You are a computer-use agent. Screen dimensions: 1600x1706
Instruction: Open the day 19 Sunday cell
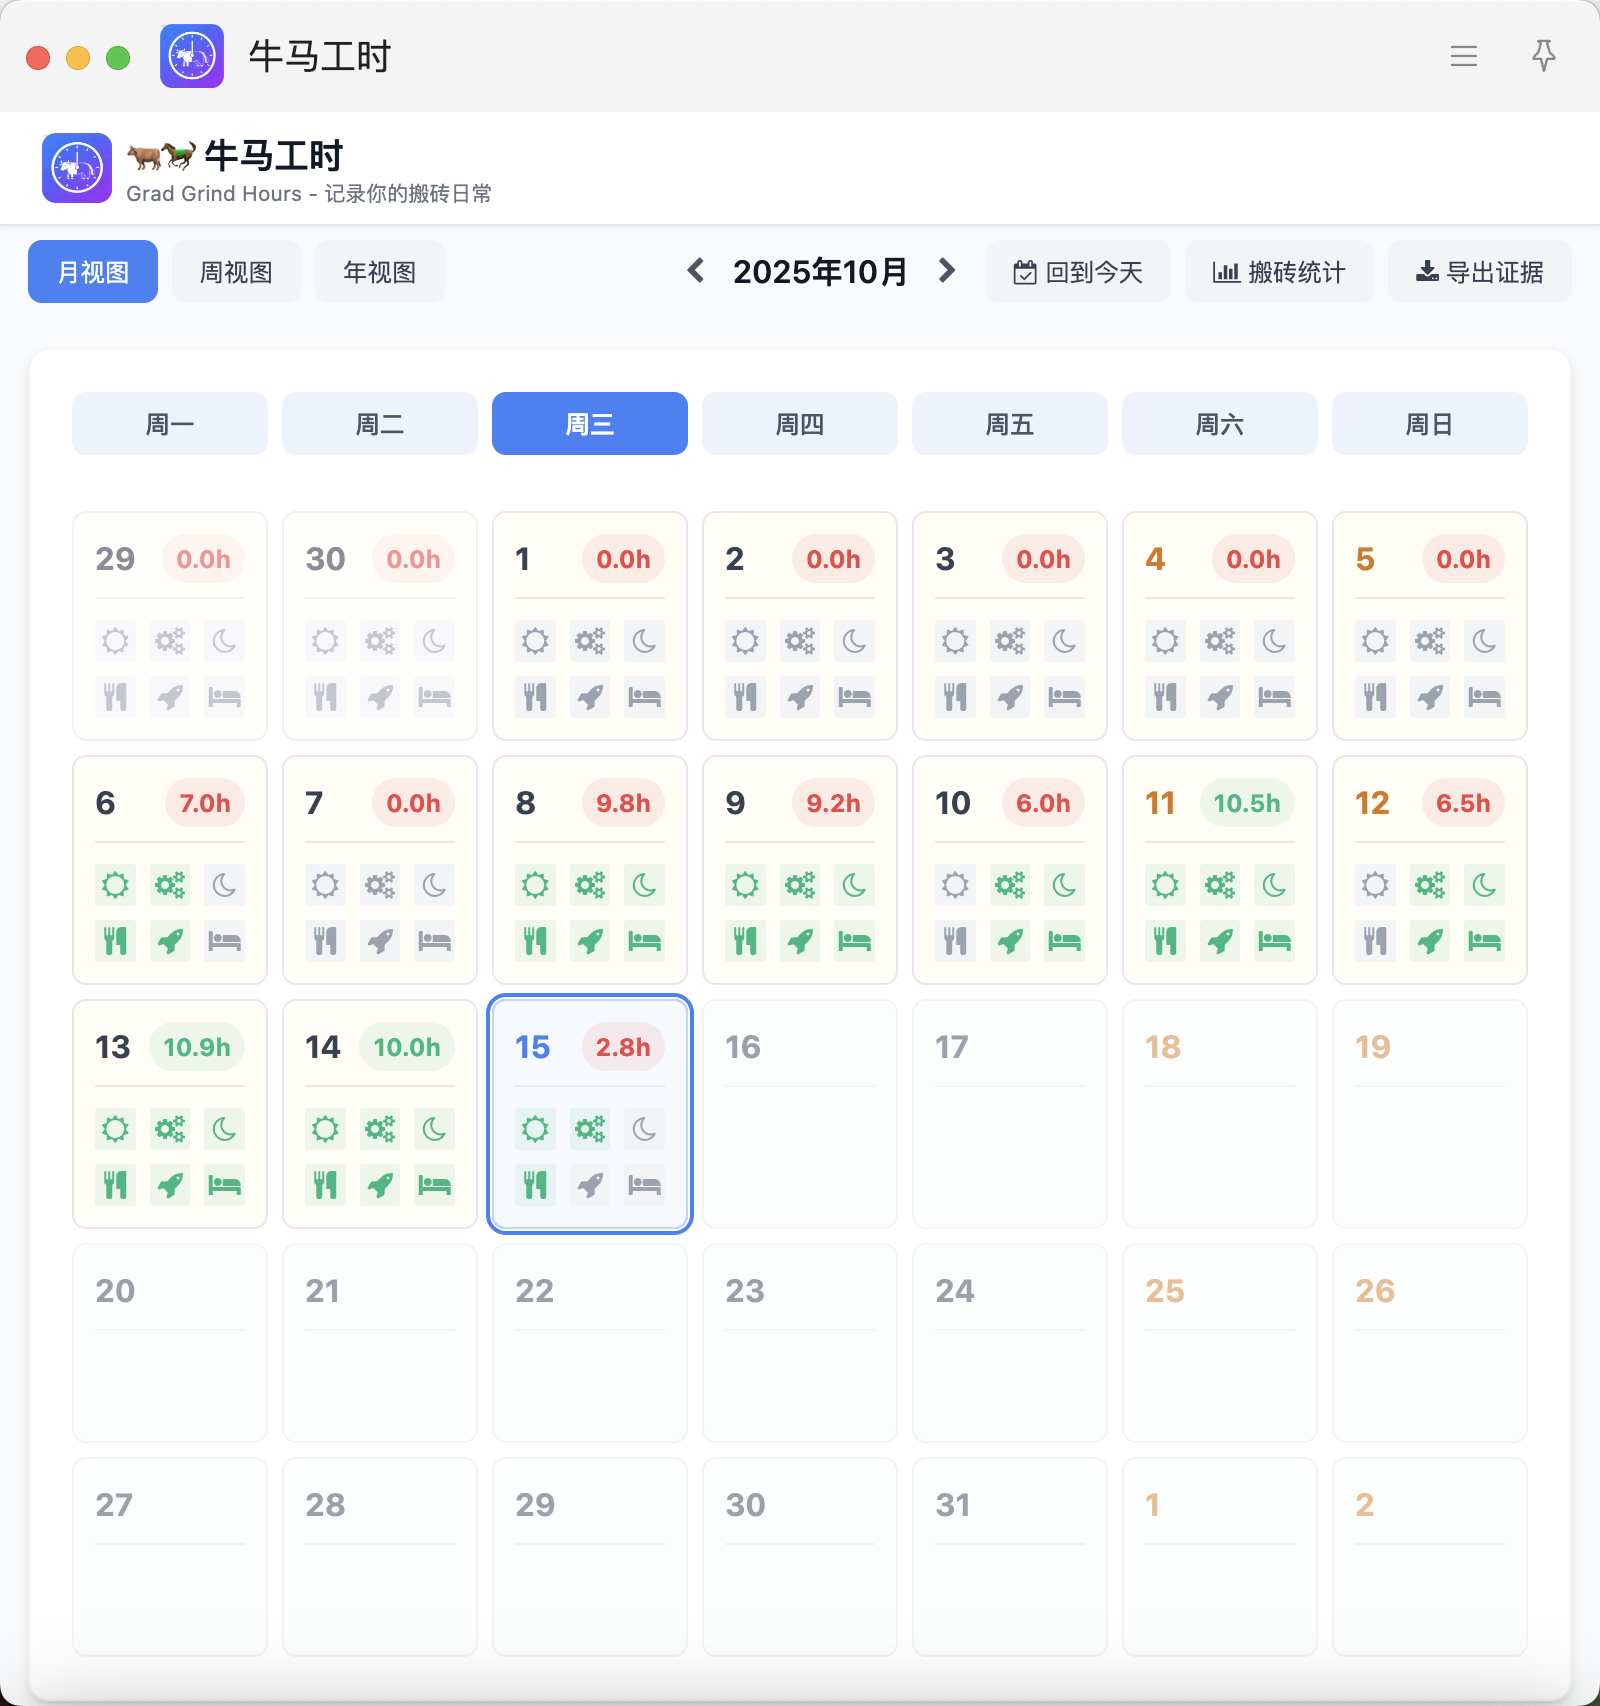pyautogui.click(x=1430, y=1114)
